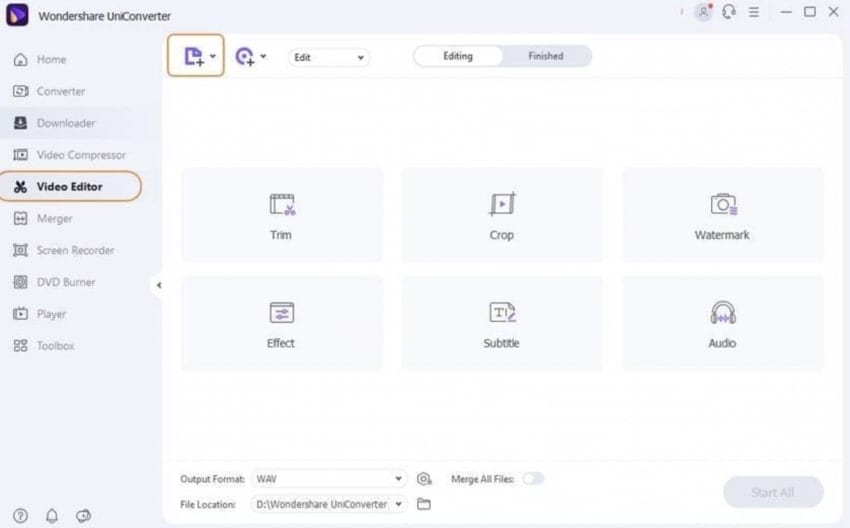Image resolution: width=850 pixels, height=528 pixels.
Task: Open the Subtitle tool
Action: (502, 324)
